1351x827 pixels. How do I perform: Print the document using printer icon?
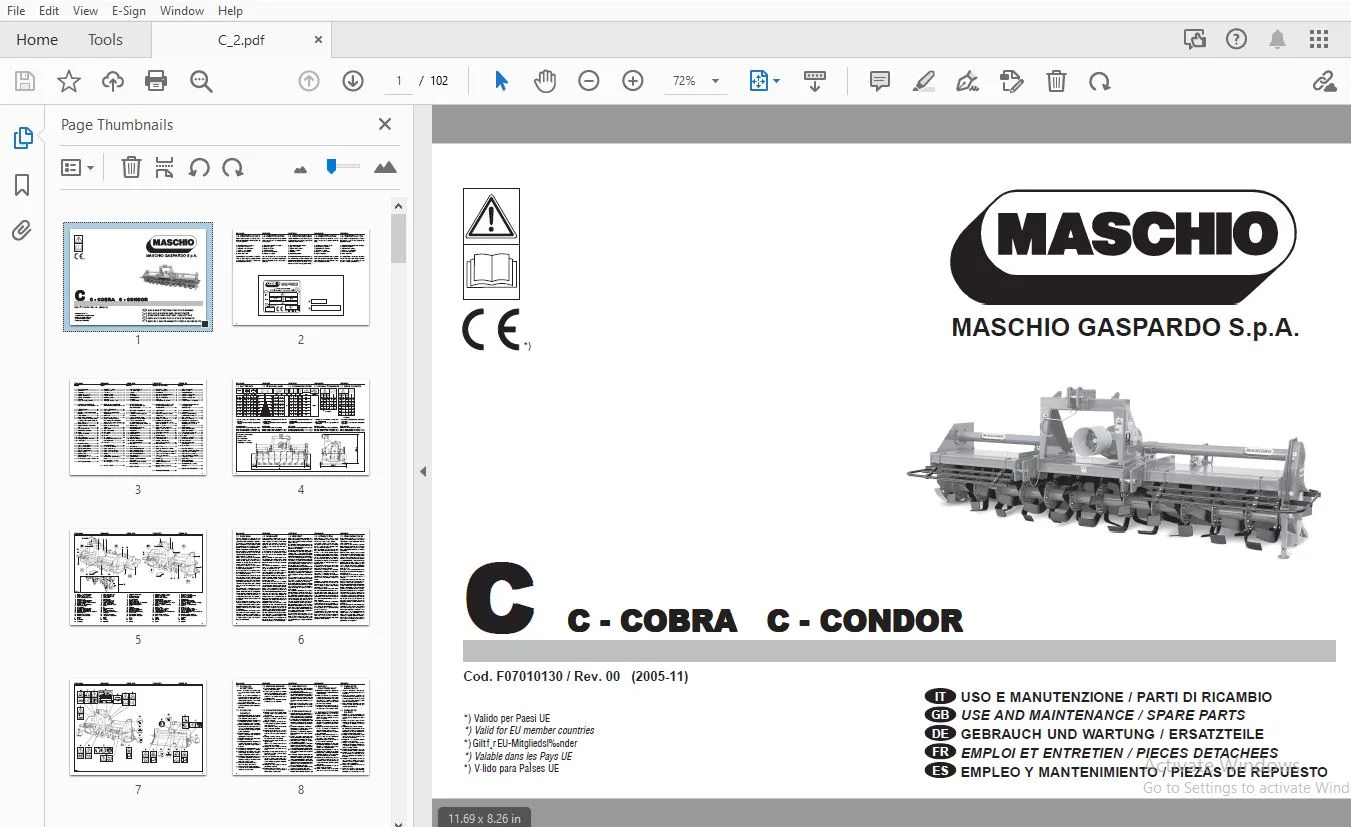tap(156, 81)
